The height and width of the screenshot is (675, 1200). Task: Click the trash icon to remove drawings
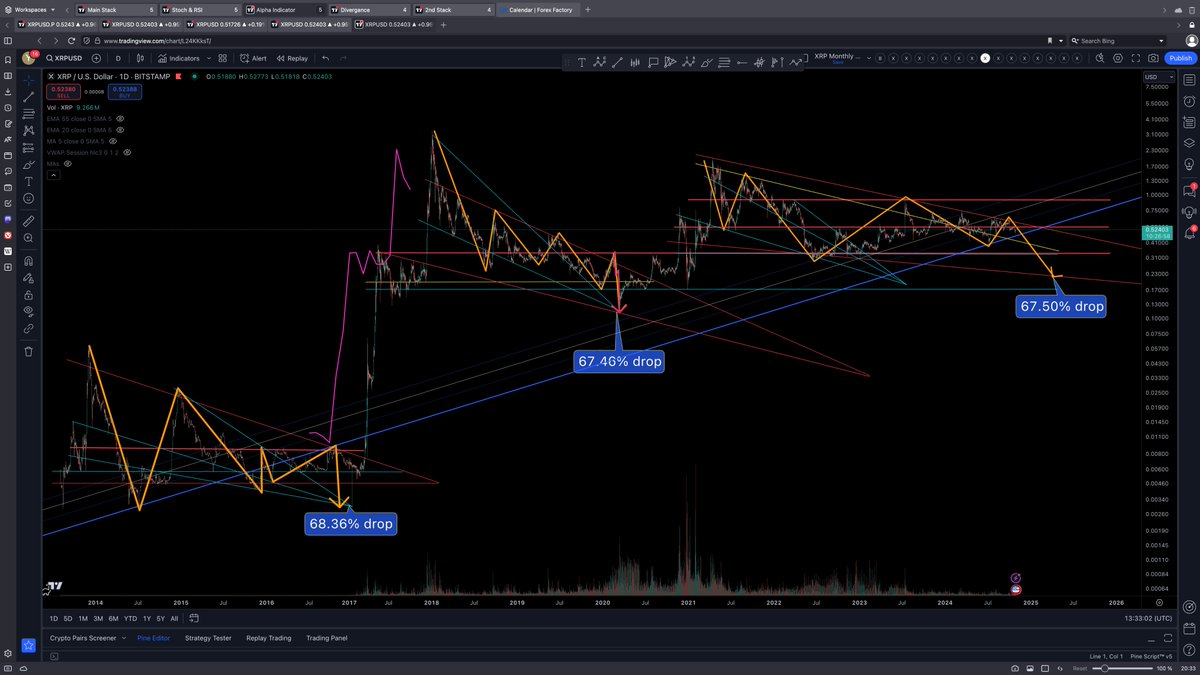(x=28, y=351)
